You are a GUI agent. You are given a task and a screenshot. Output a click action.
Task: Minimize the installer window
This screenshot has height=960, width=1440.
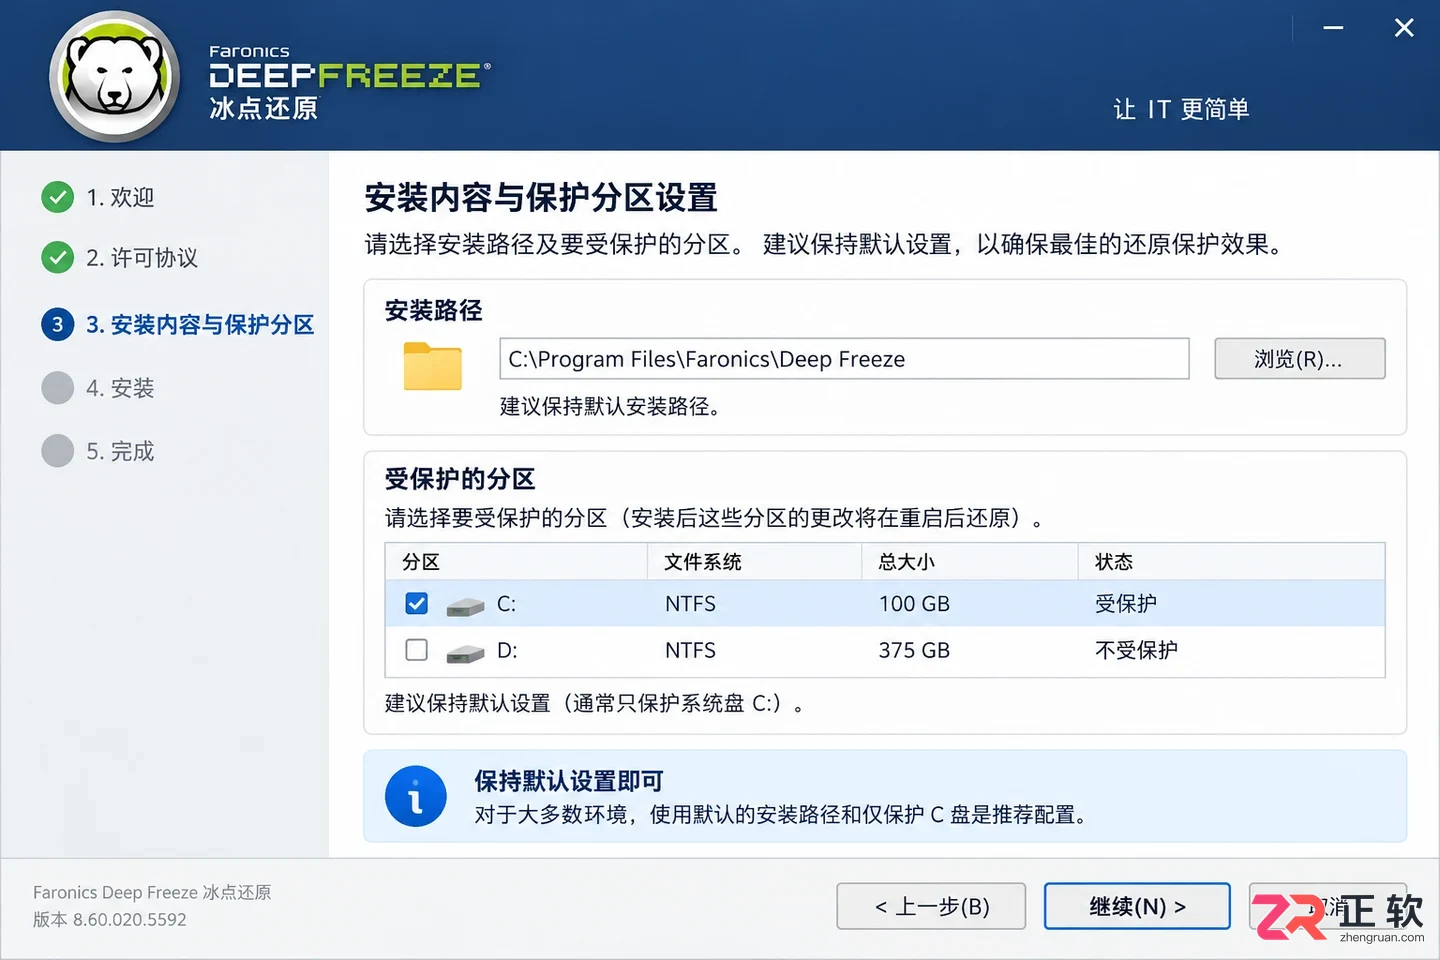1333,28
